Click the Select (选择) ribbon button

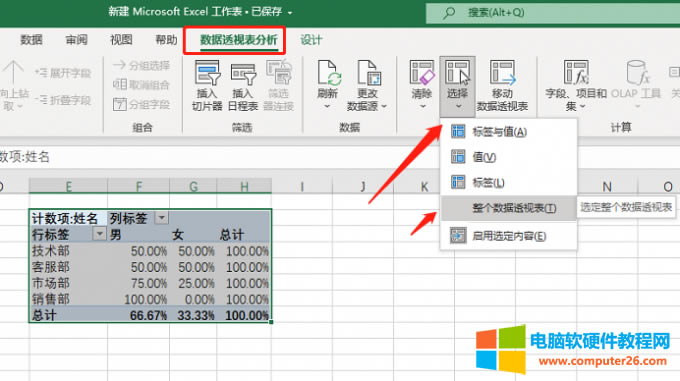coord(458,85)
